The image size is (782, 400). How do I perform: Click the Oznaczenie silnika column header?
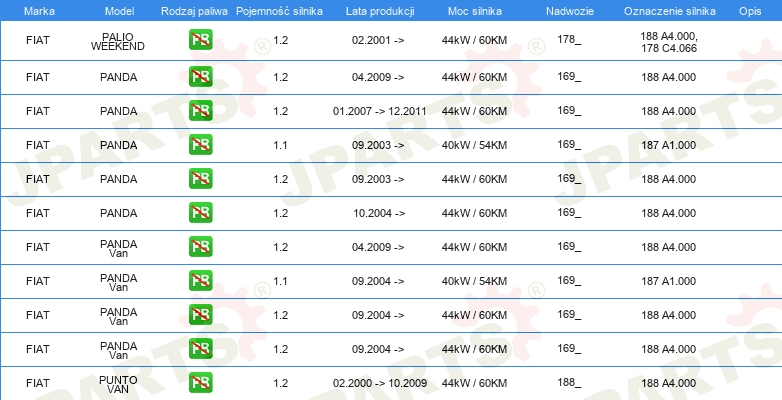click(670, 11)
